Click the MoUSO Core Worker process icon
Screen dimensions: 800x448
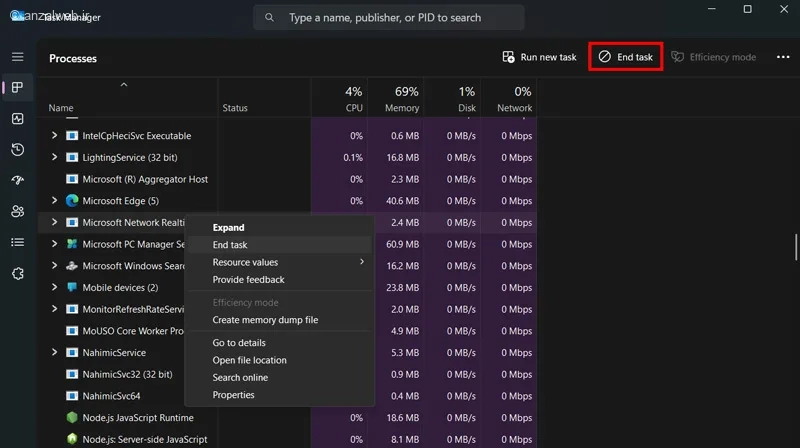[72, 331]
